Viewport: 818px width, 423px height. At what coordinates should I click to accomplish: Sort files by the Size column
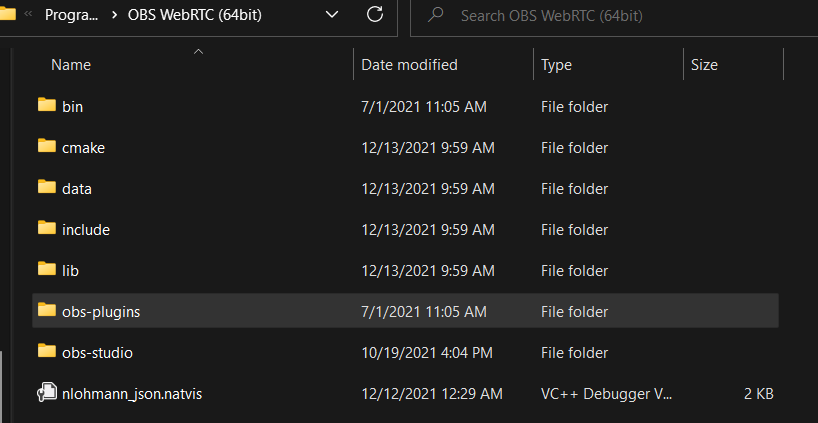(x=704, y=65)
